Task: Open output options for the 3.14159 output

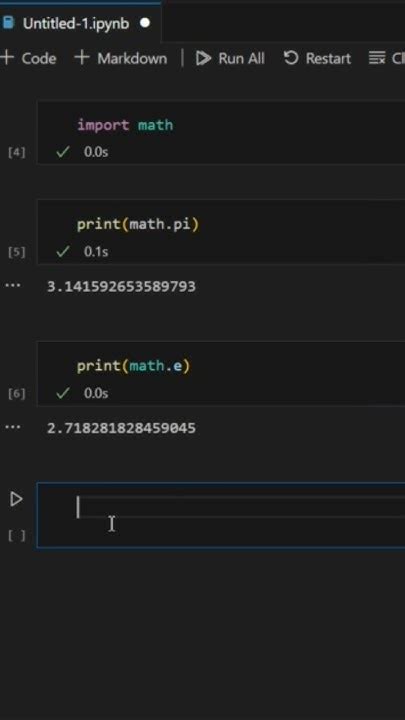Action: click(13, 285)
